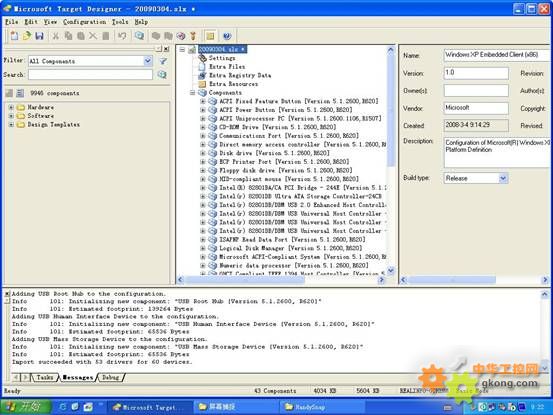553x415 pixels.
Task: Click the Name field in properties
Action: click(x=497, y=55)
